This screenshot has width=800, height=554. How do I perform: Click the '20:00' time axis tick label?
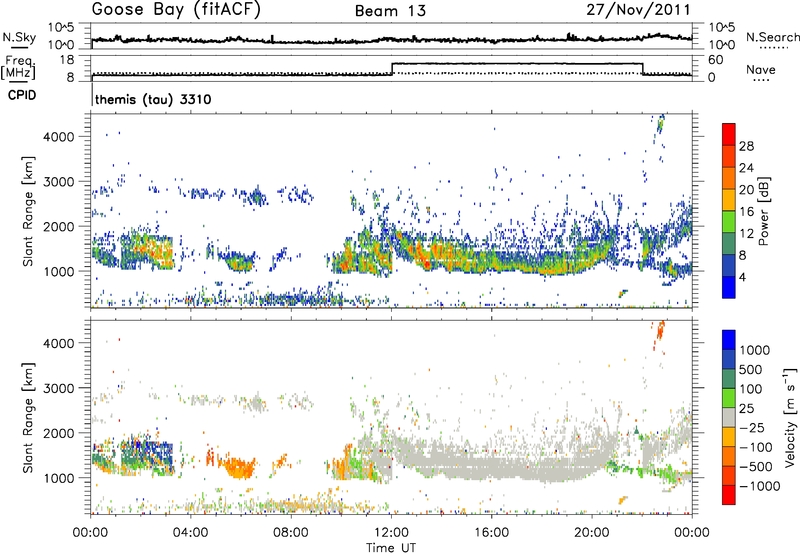(592, 533)
